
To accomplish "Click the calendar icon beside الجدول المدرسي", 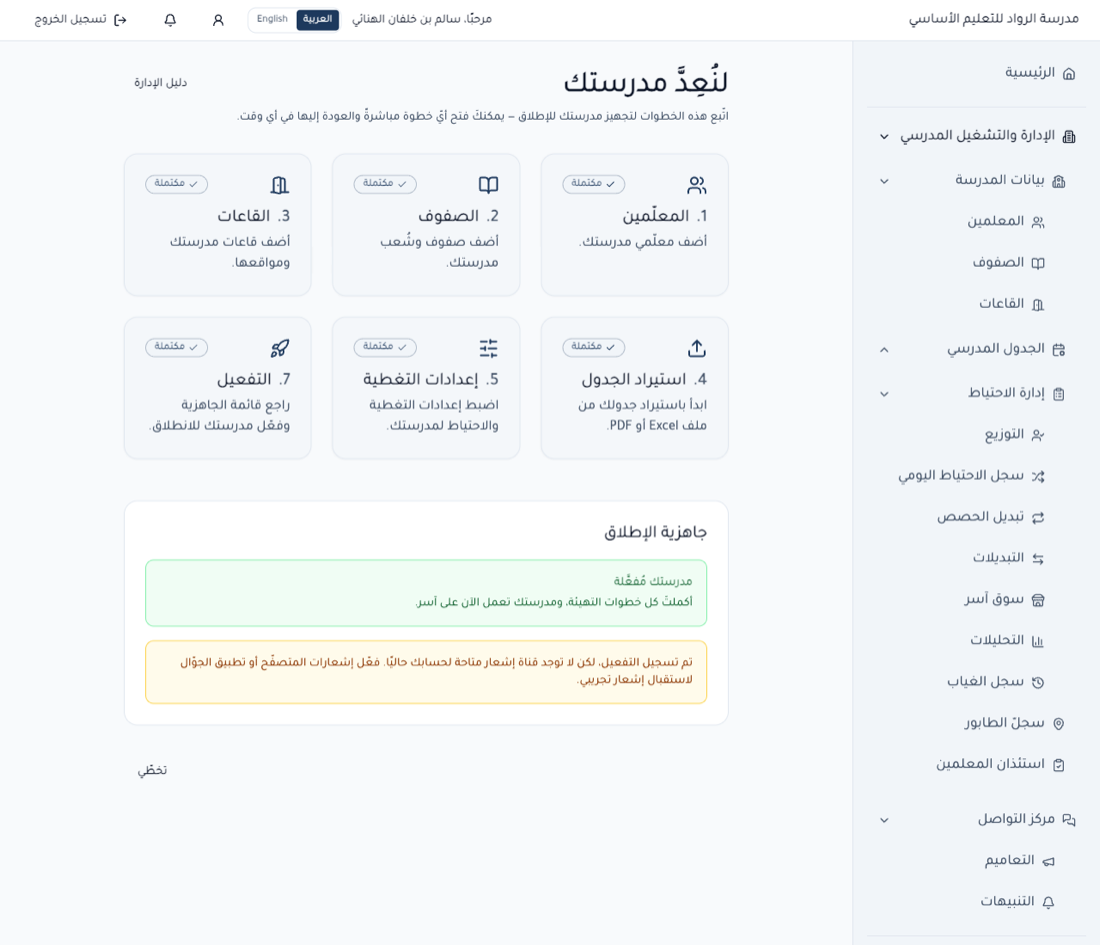I will point(1059,349).
